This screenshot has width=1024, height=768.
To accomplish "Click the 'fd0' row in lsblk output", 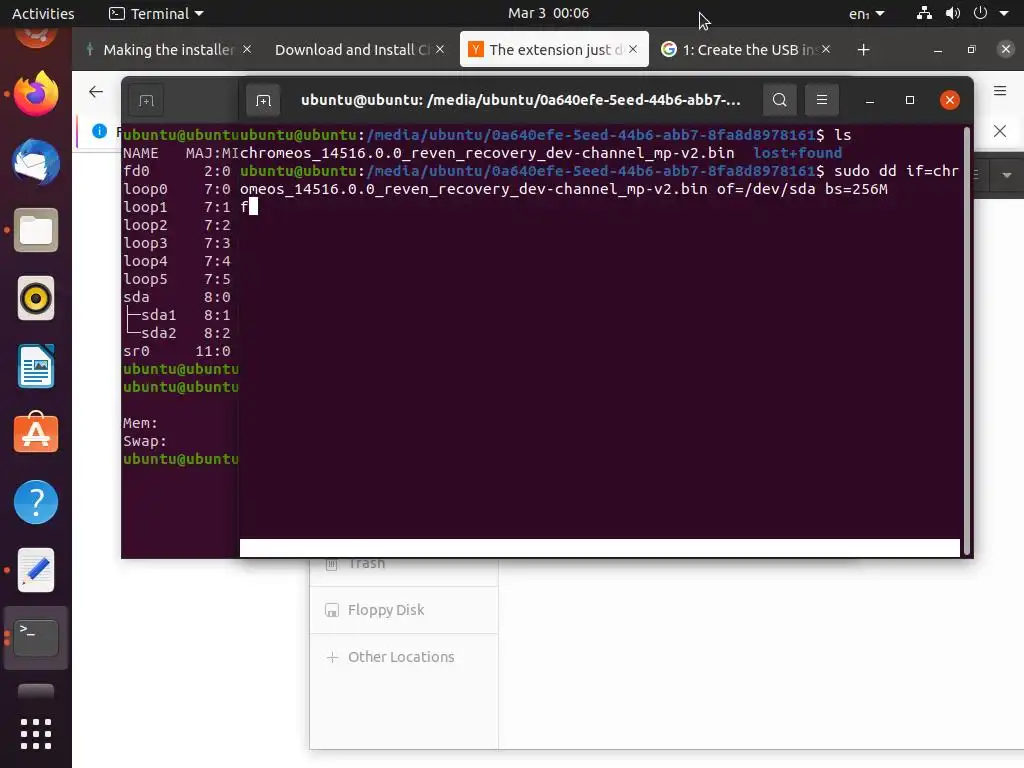I will pos(176,171).
